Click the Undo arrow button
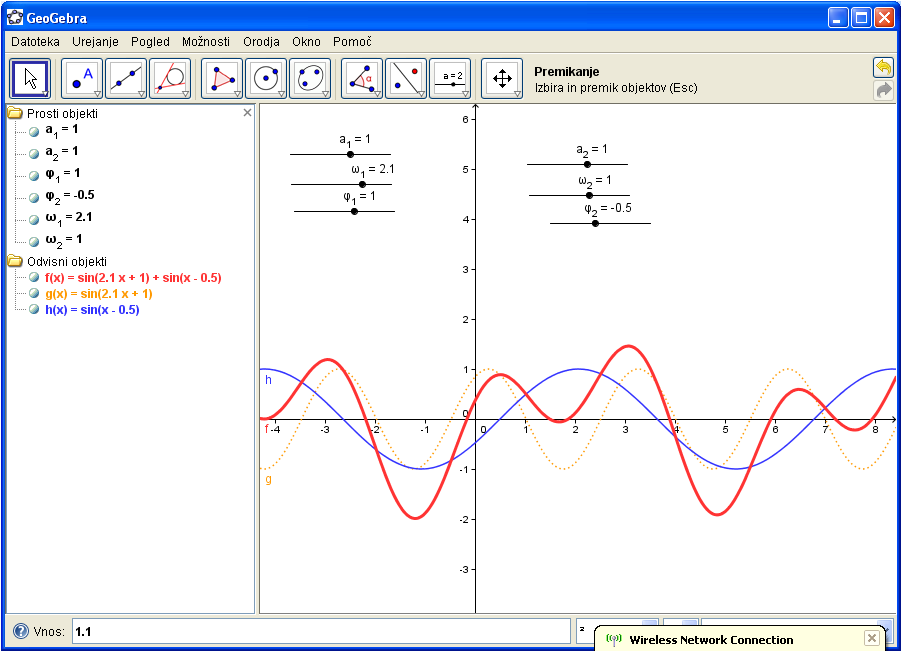902x652 pixels. [x=882, y=66]
